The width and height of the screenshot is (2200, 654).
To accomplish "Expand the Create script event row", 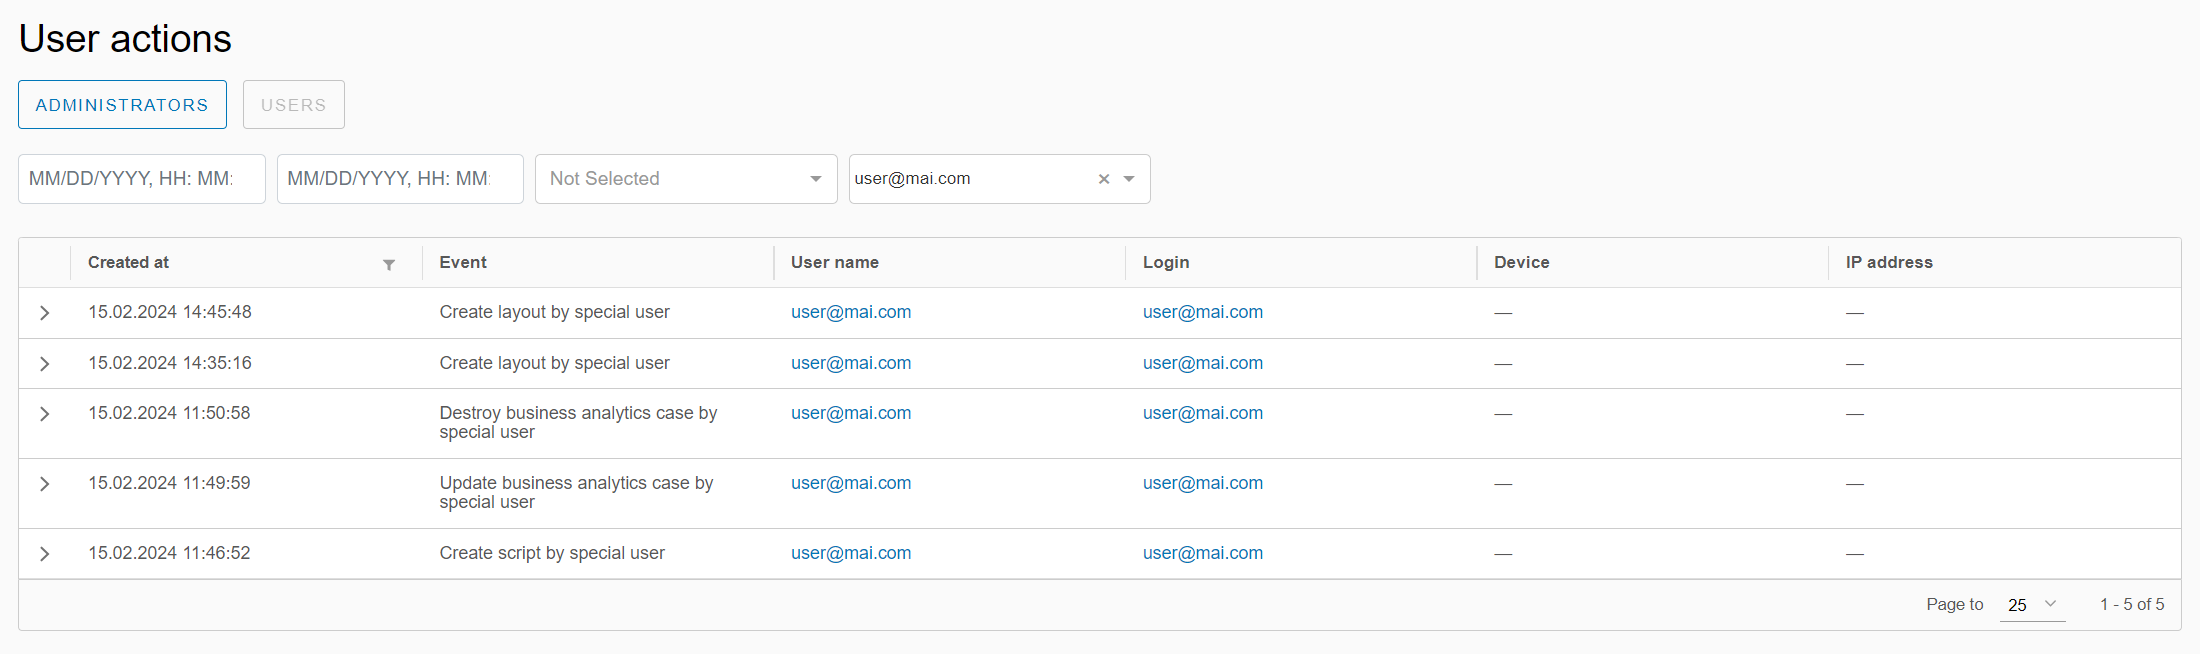I will [45, 554].
